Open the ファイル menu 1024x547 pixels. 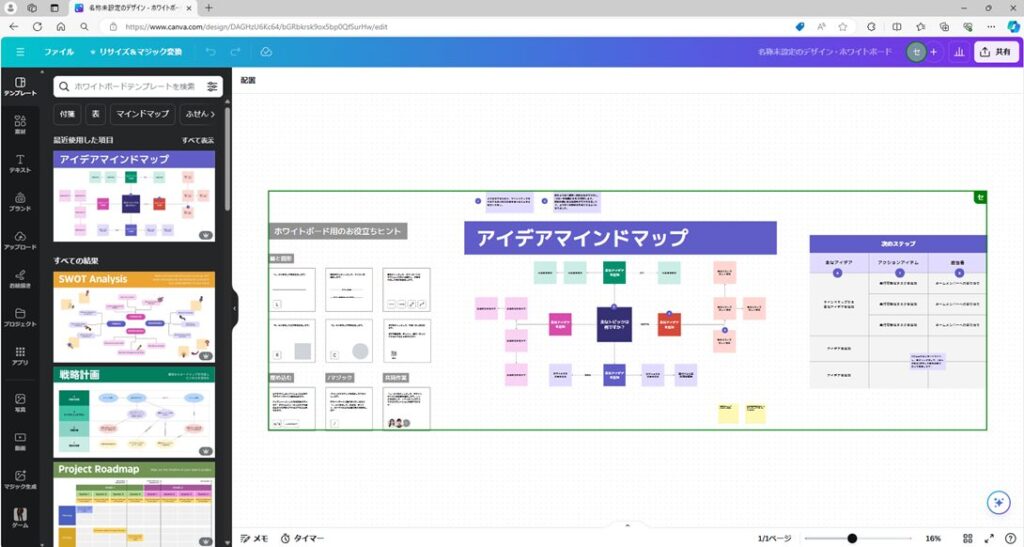58,51
